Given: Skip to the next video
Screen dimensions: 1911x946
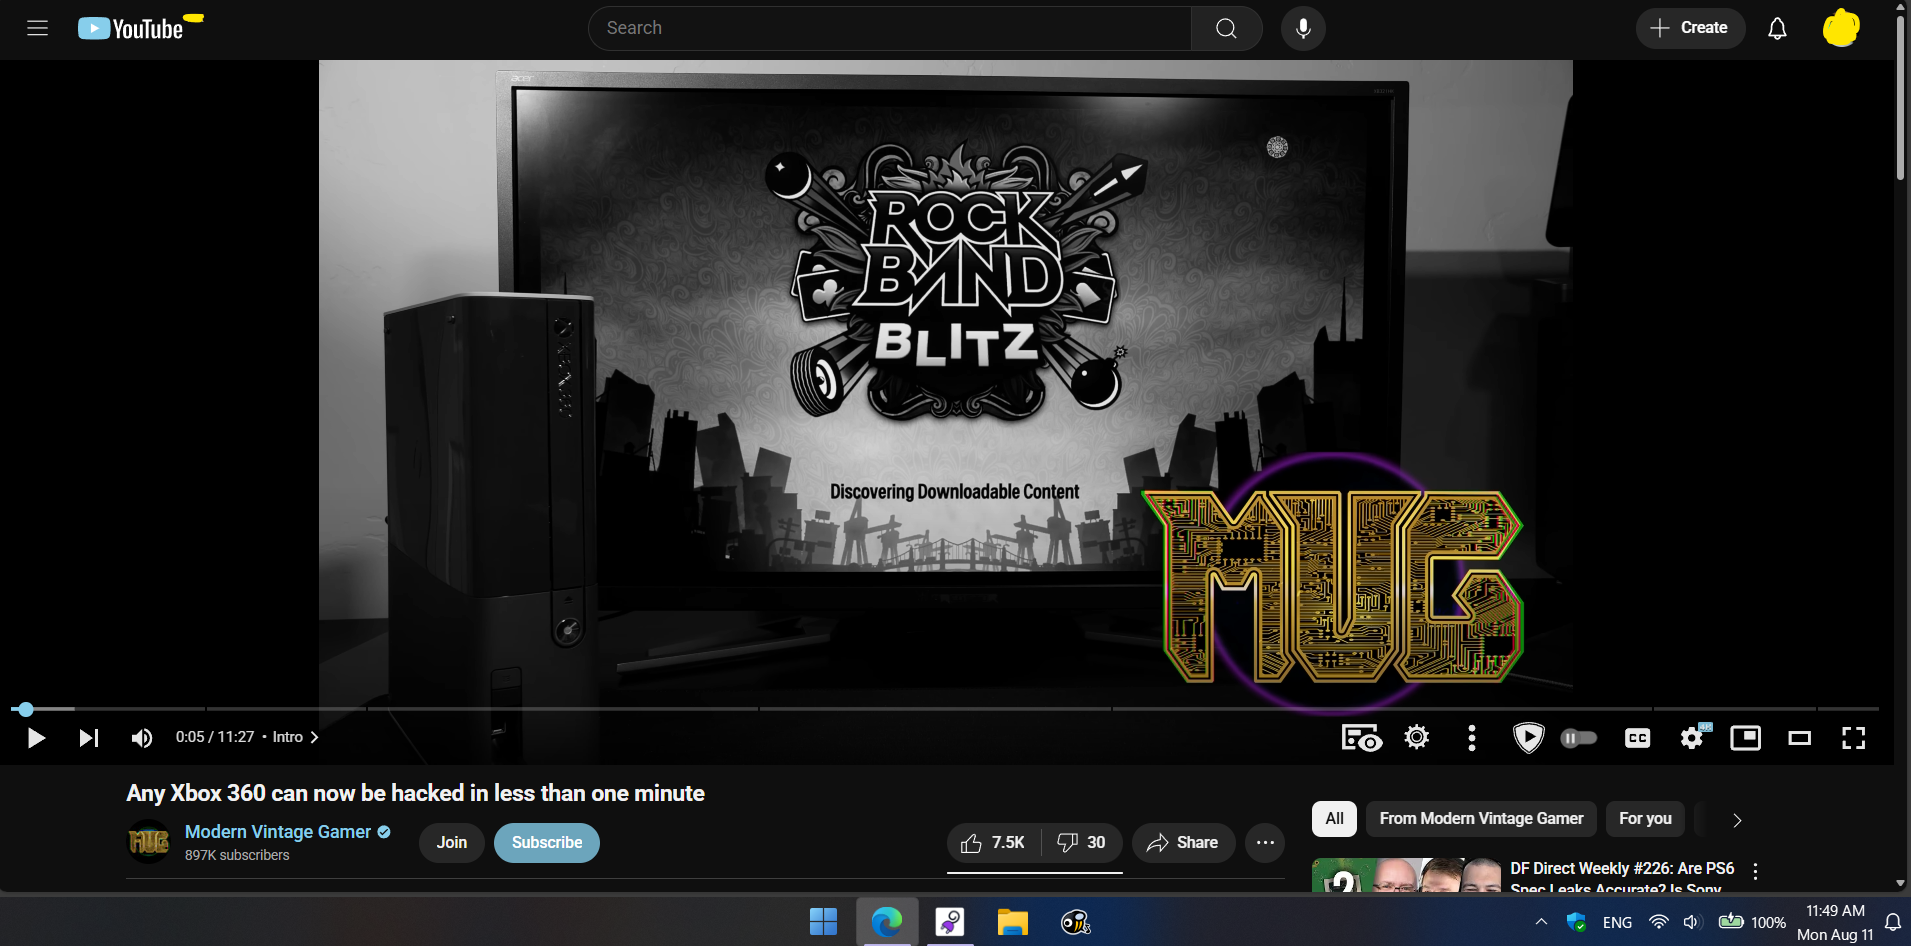Looking at the screenshot, I should 89,738.
